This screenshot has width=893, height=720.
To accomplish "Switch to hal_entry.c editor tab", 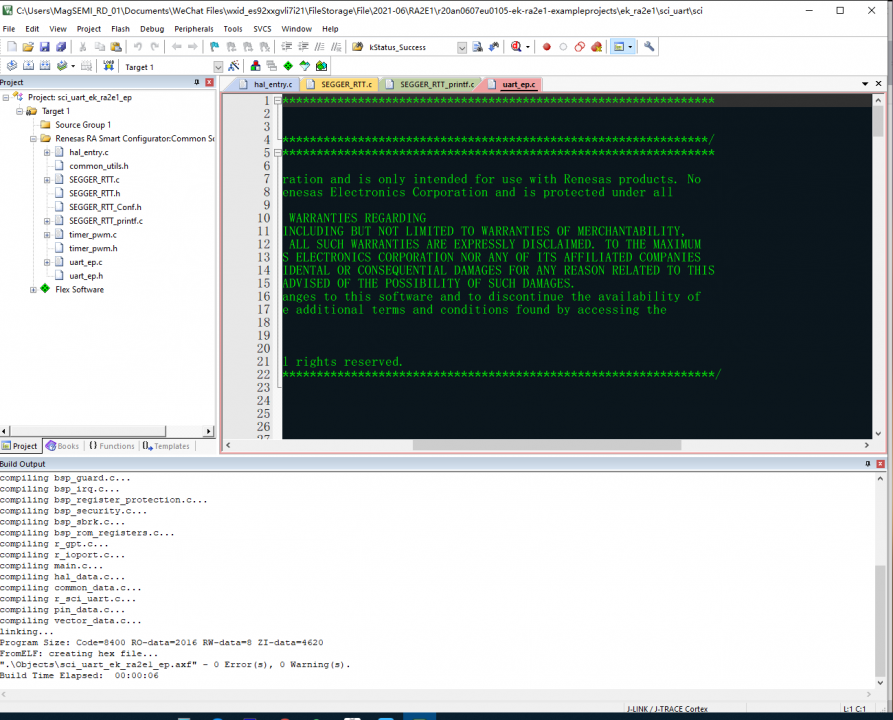I will click(267, 84).
